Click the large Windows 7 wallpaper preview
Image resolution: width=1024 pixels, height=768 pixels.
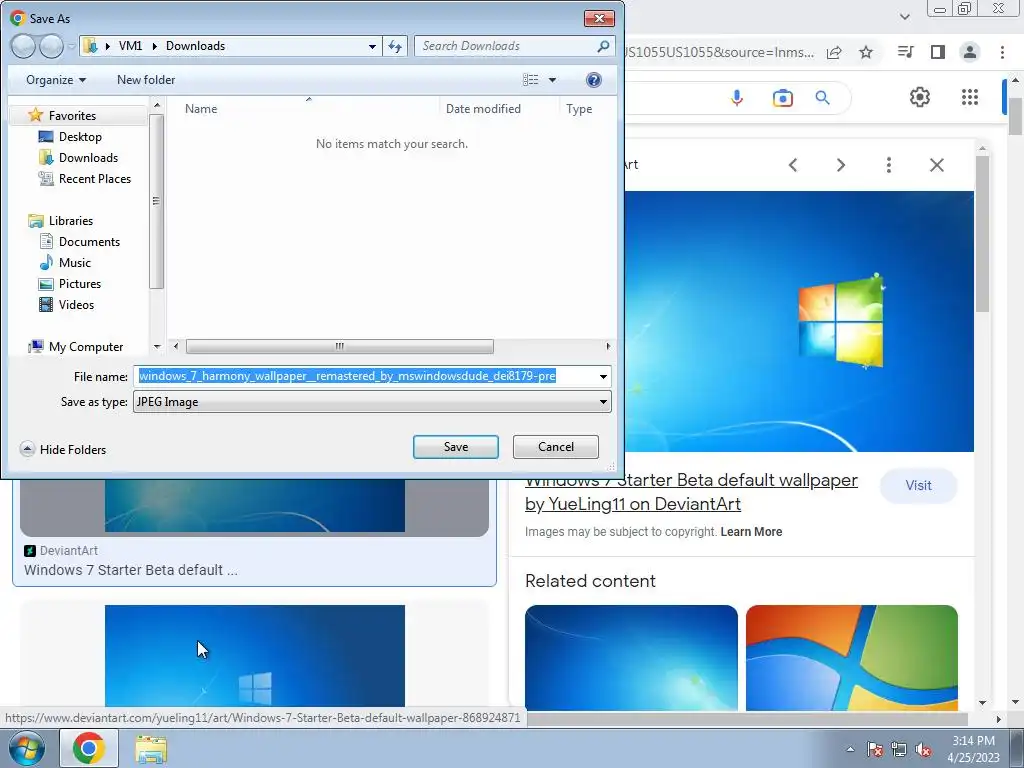(799, 321)
